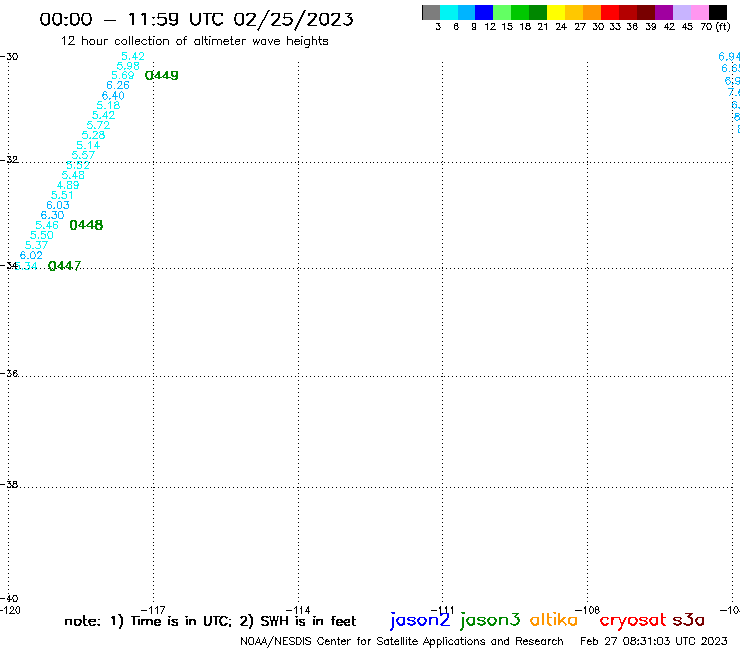Click the wave height value '5.51'
Screen dimensions: 740x650
62,195
